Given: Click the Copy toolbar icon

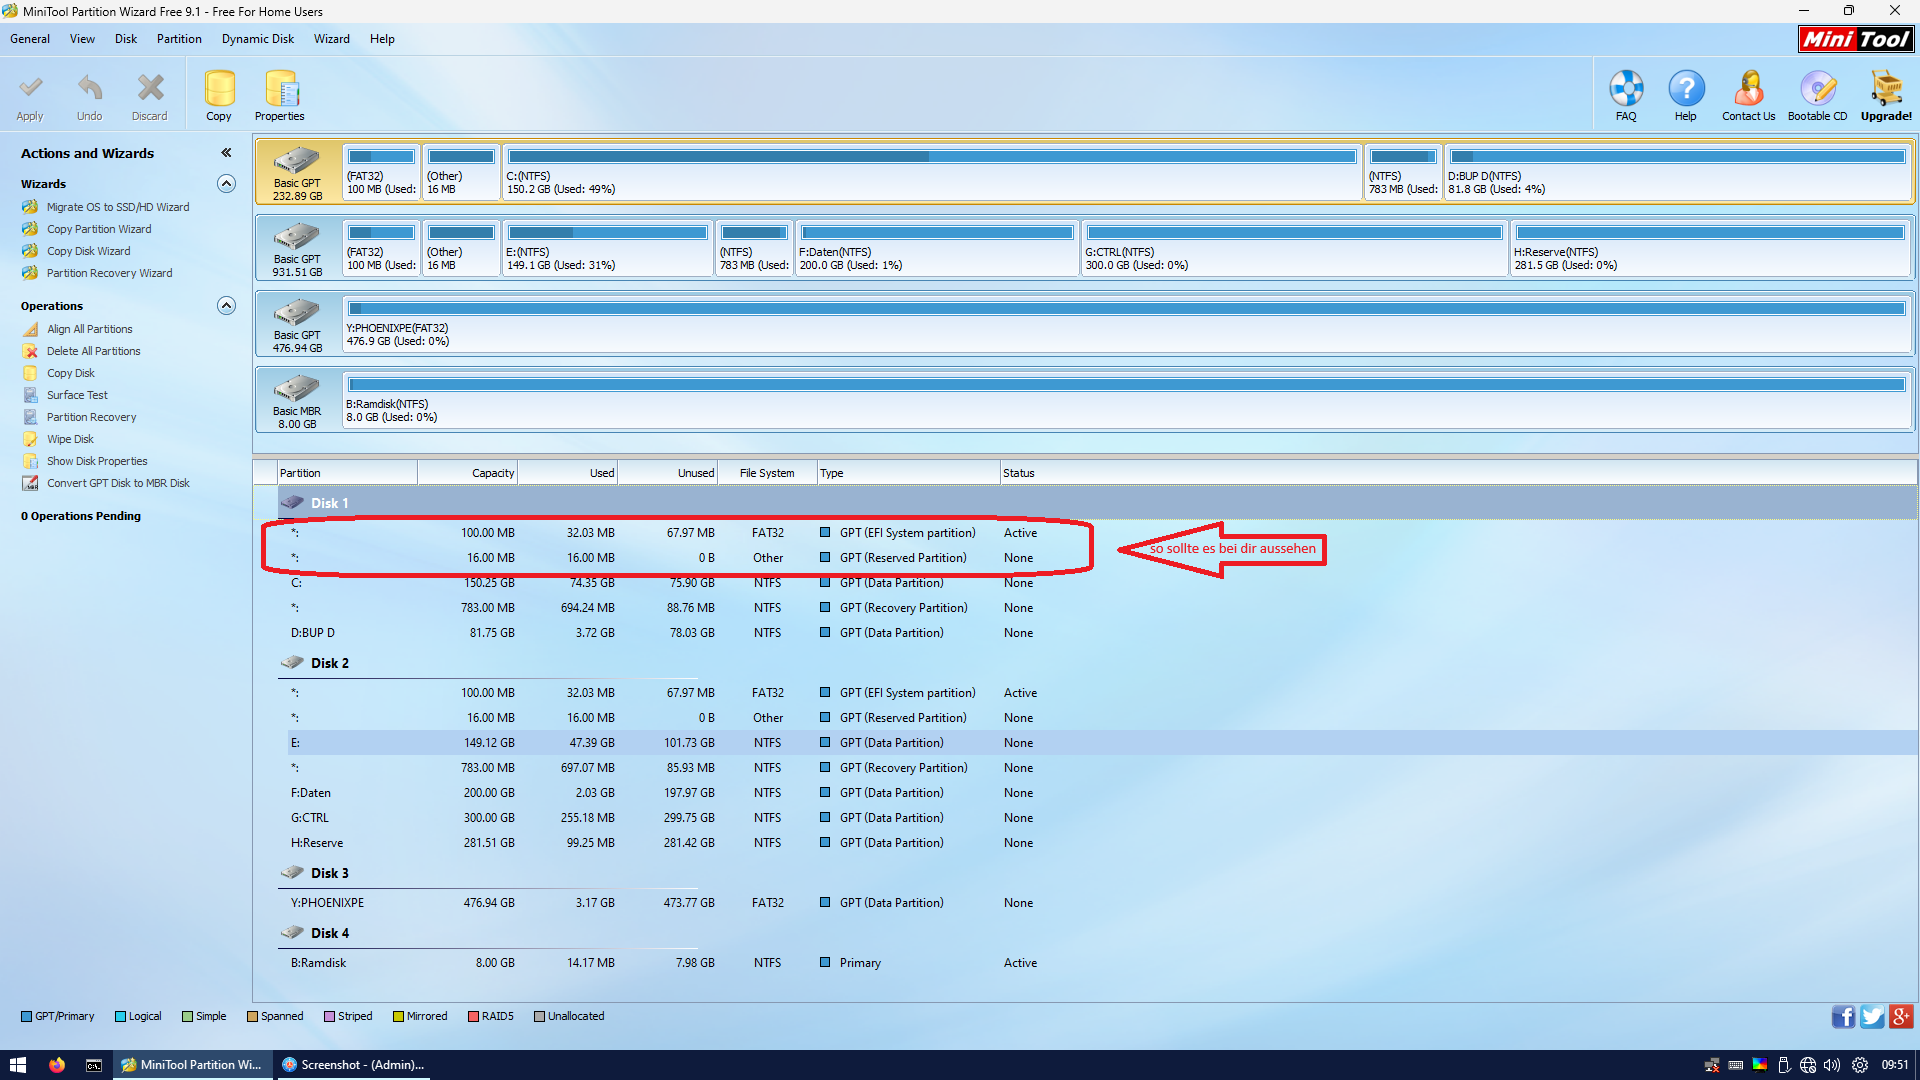Looking at the screenshot, I should click(219, 89).
